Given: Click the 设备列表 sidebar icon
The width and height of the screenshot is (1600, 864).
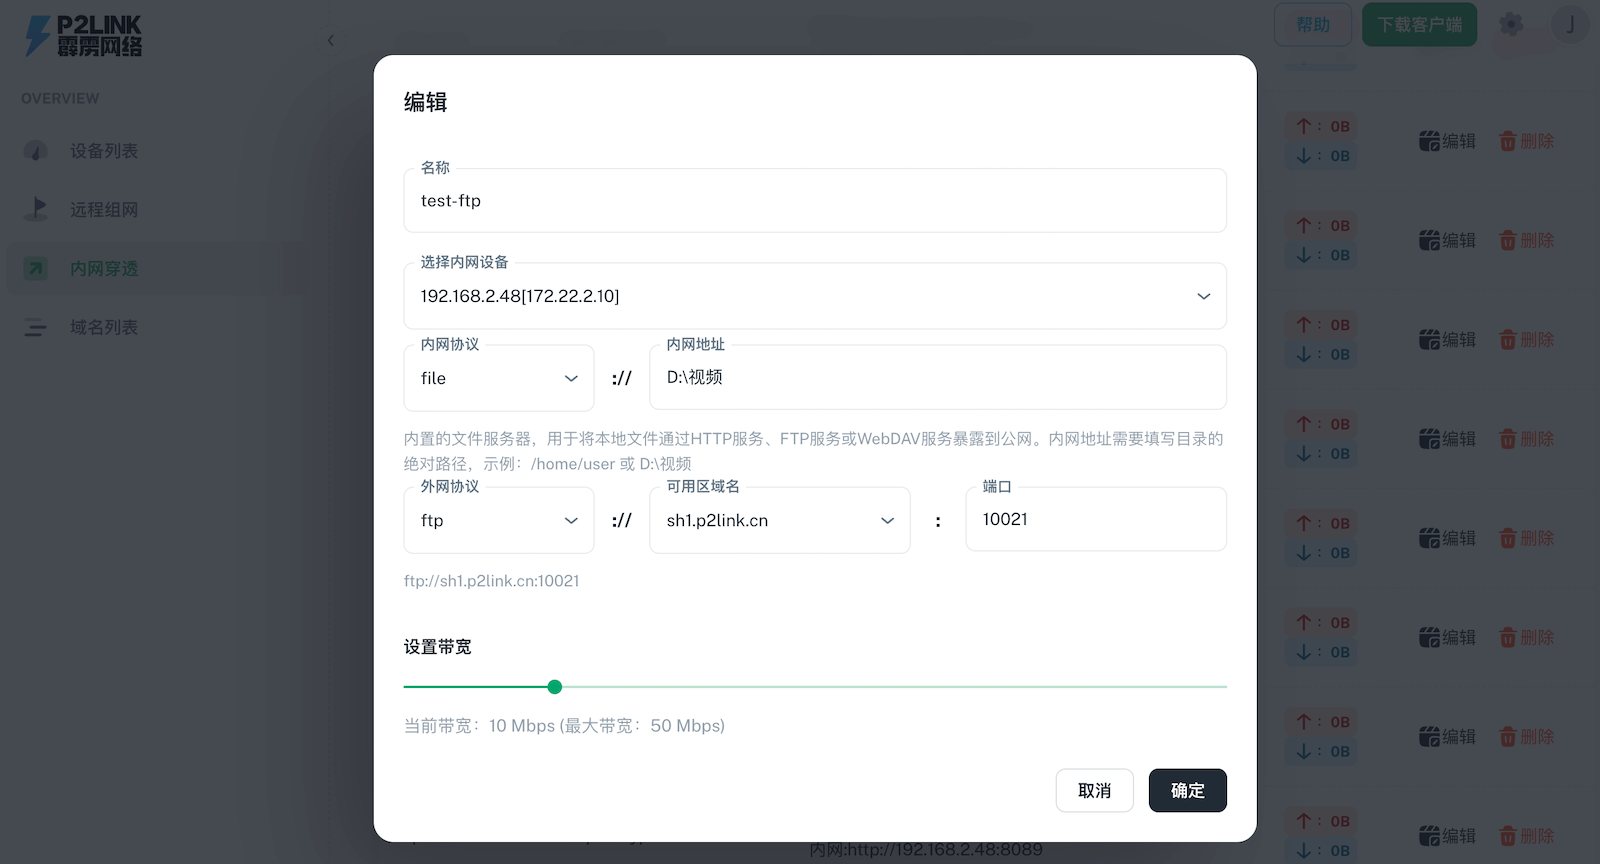Looking at the screenshot, I should 36,151.
